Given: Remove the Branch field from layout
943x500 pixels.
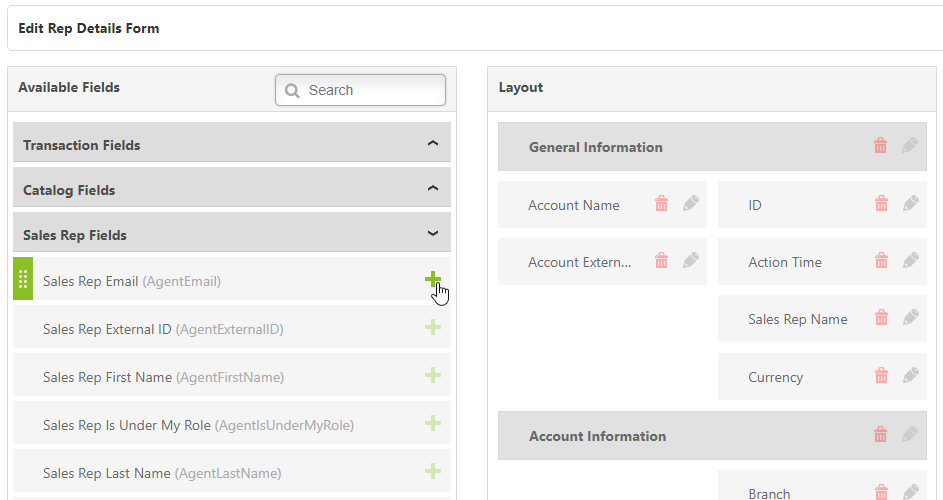Looking at the screenshot, I should [x=882, y=492].
